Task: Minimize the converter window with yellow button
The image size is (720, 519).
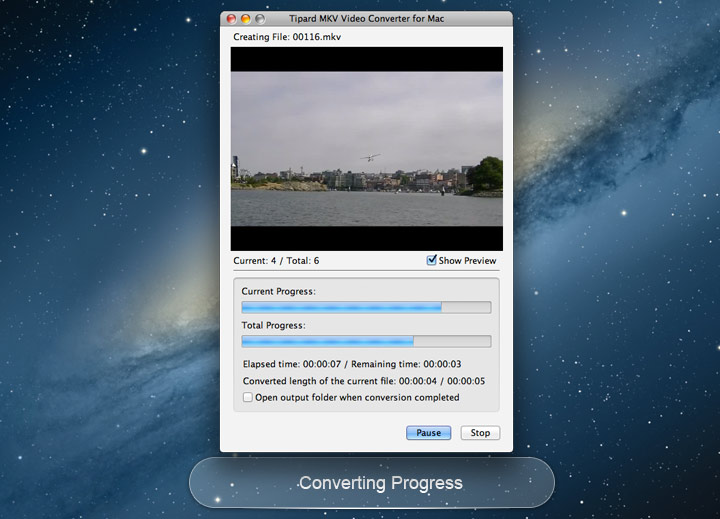Action: tap(246, 19)
